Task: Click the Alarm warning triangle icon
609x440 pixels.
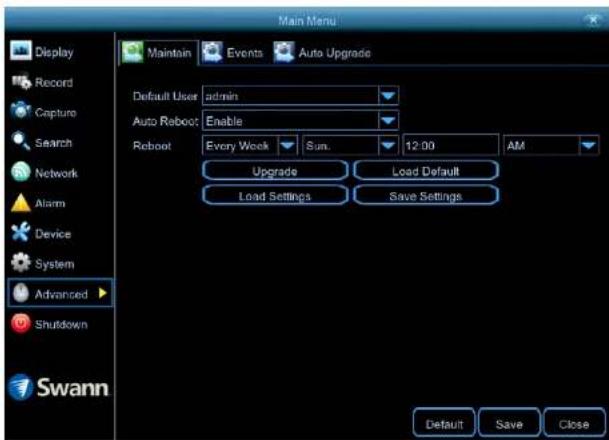Action: tap(21, 203)
